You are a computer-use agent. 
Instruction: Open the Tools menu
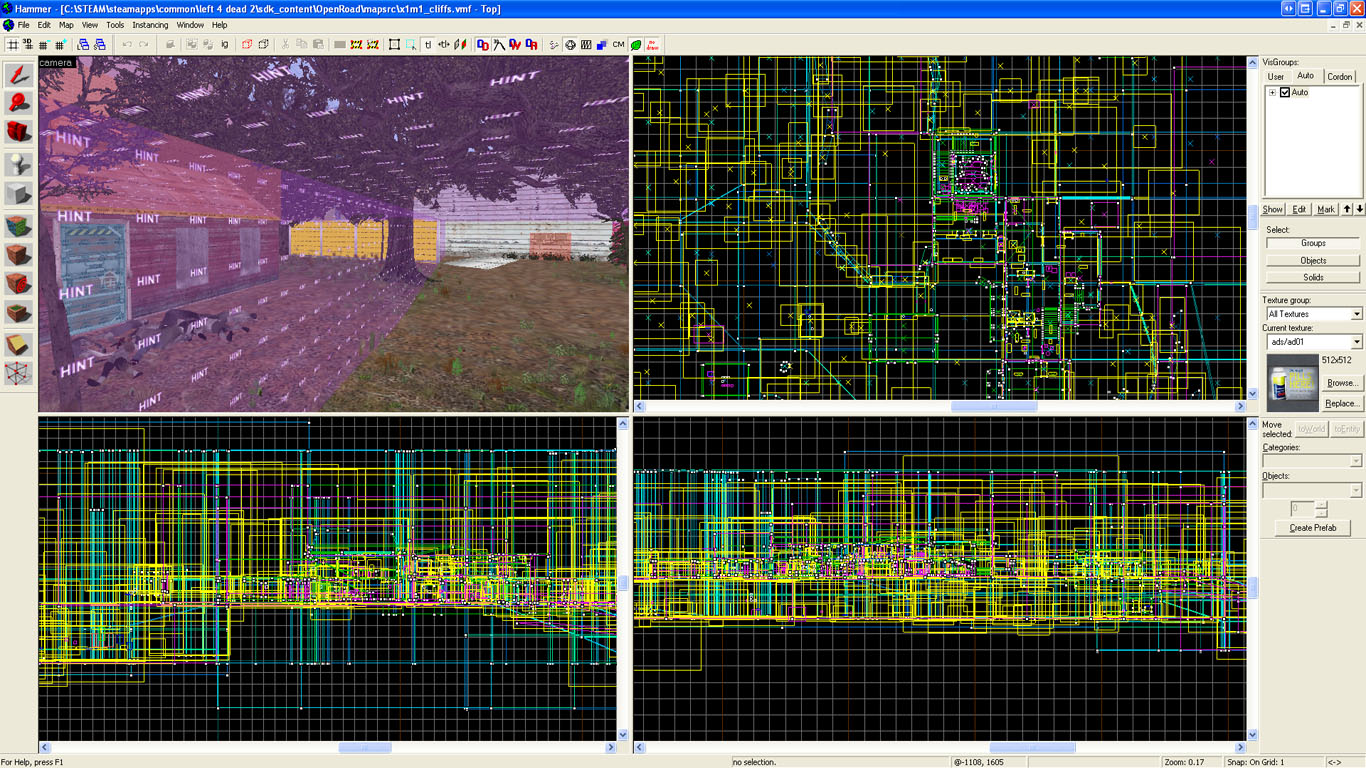[115, 25]
